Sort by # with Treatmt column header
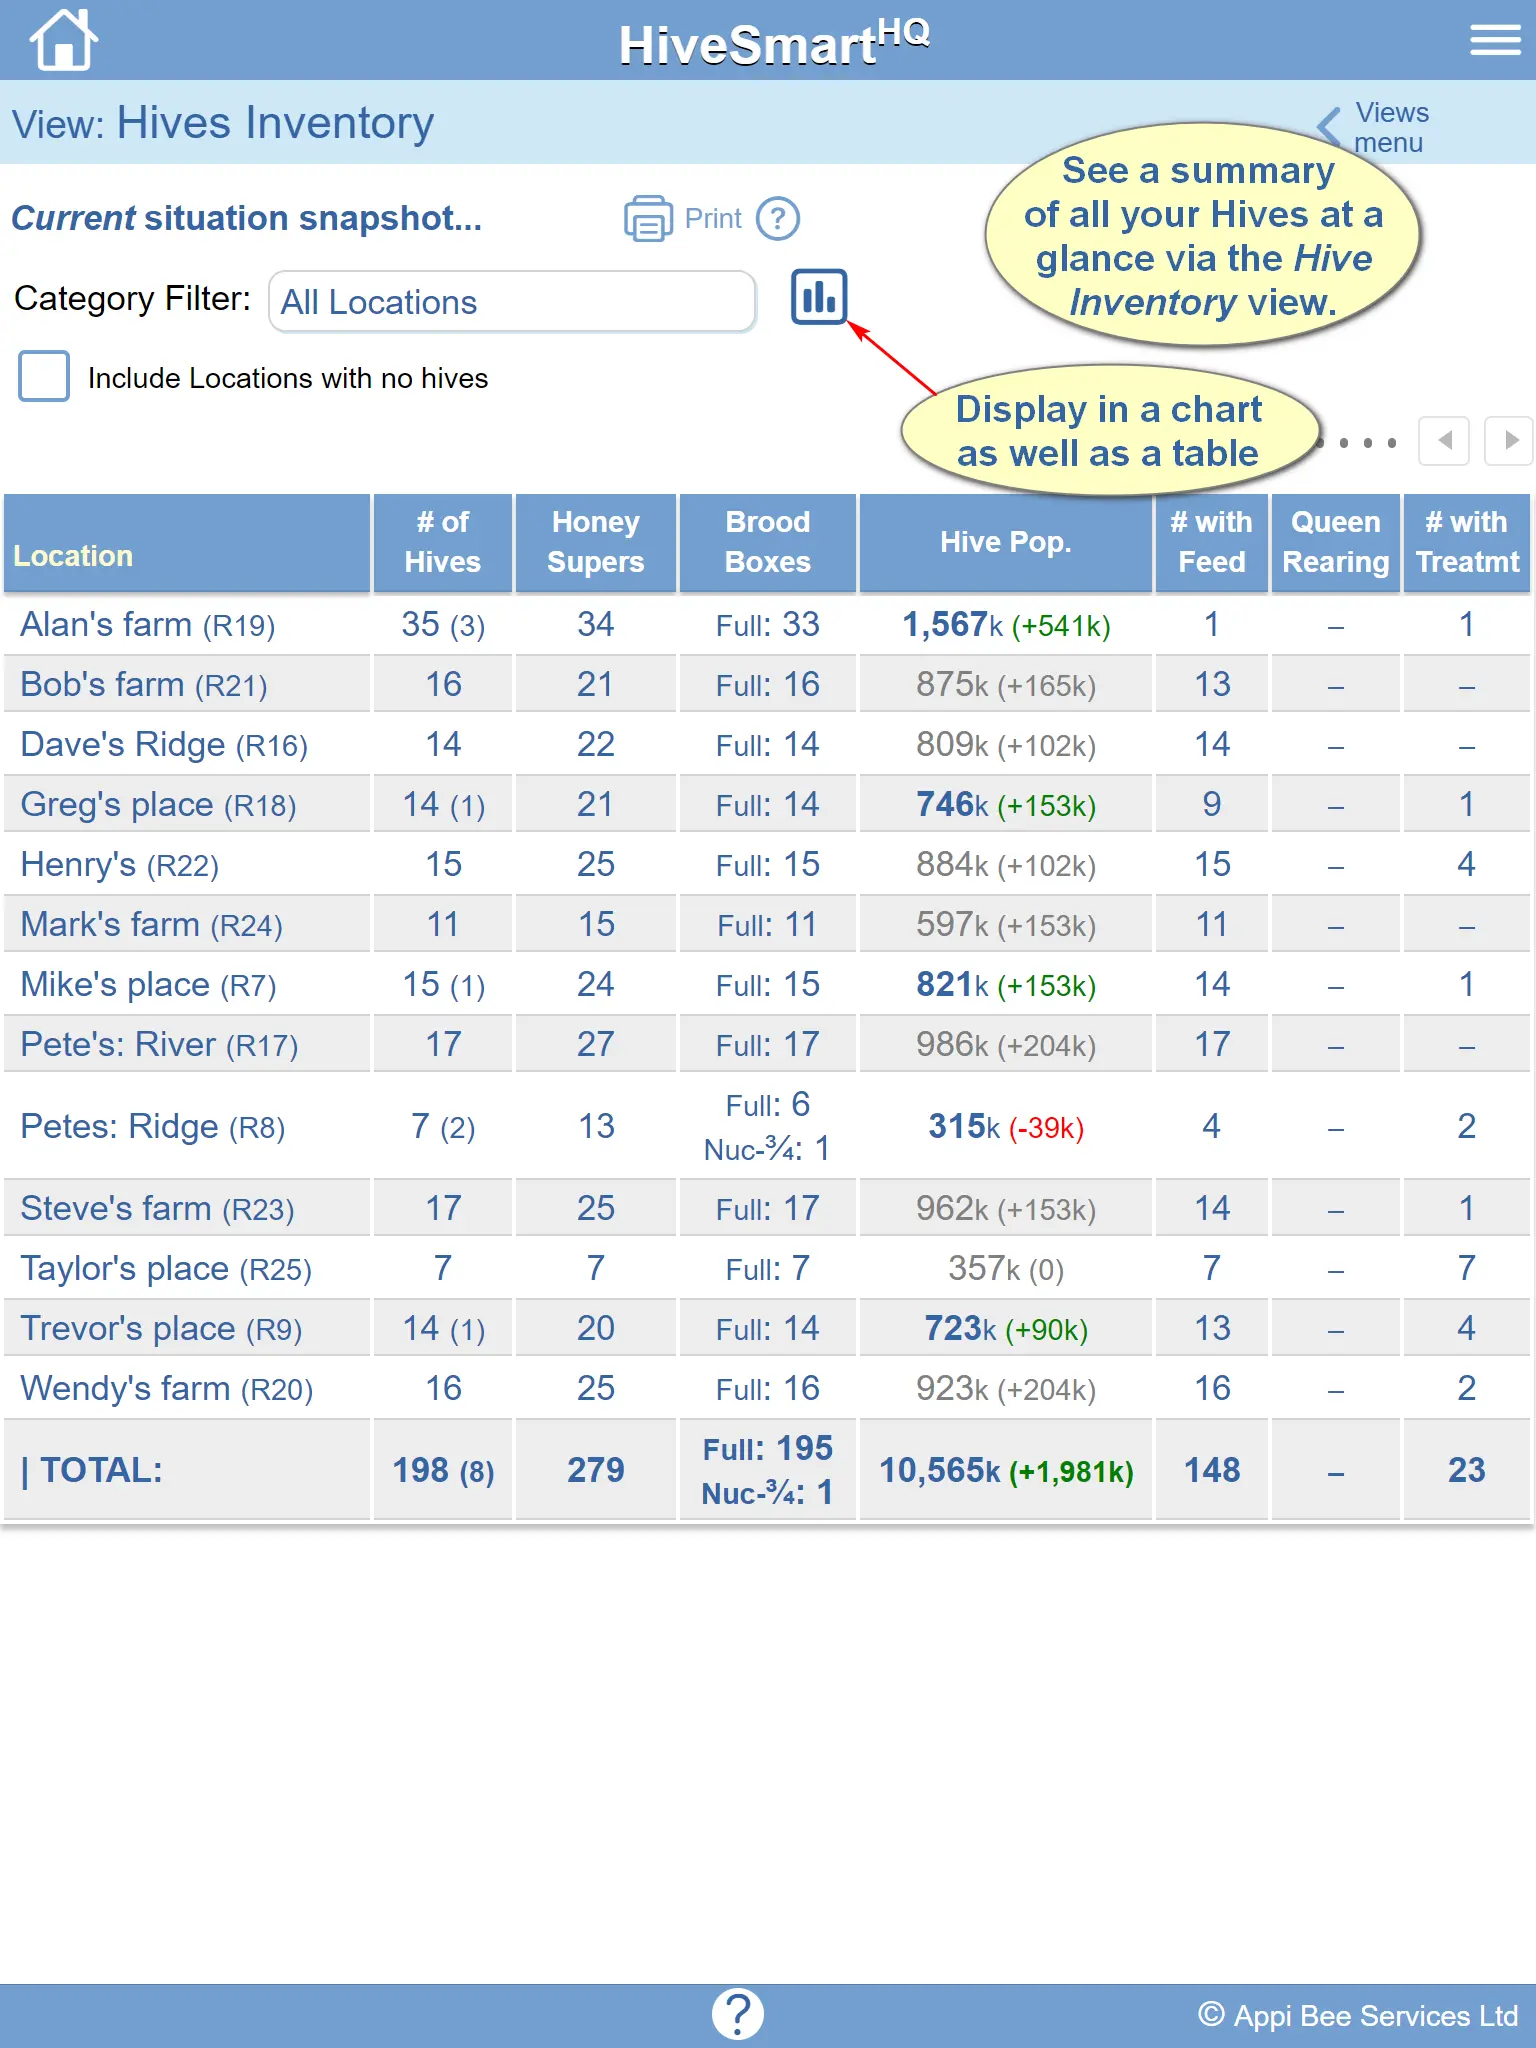 [x=1467, y=543]
